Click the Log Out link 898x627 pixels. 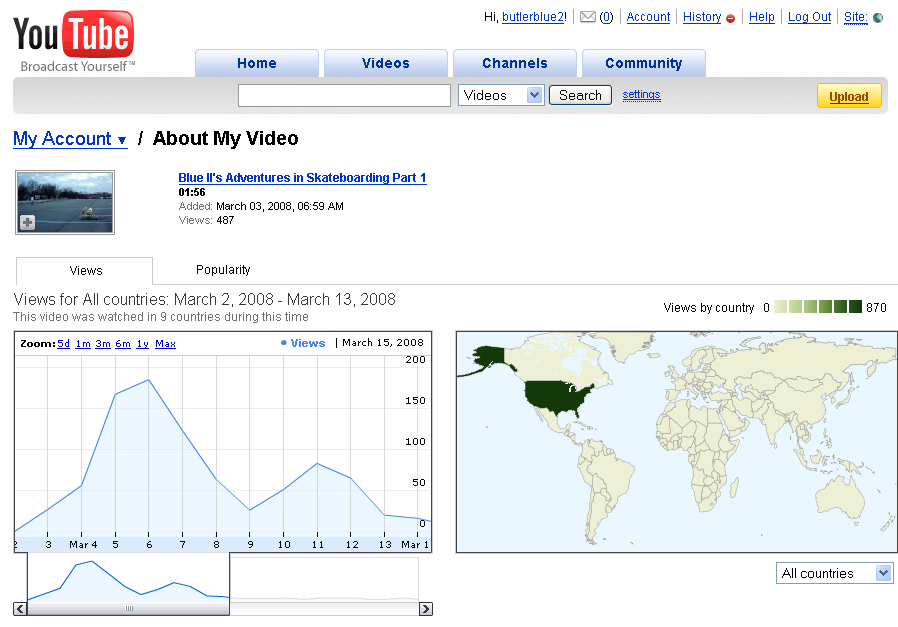pyautogui.click(x=809, y=17)
